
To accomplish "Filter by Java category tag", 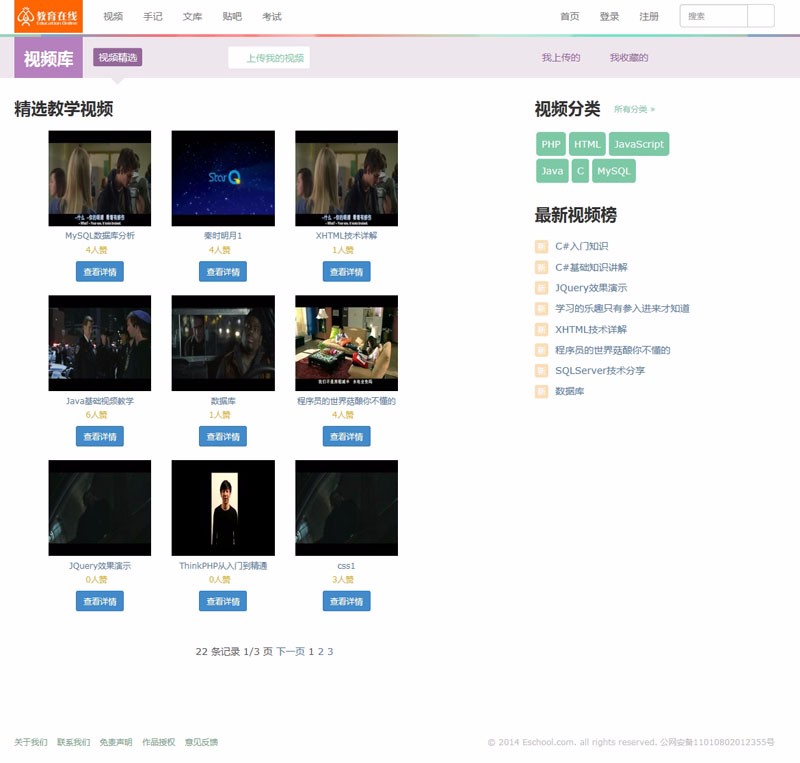I will [x=553, y=170].
